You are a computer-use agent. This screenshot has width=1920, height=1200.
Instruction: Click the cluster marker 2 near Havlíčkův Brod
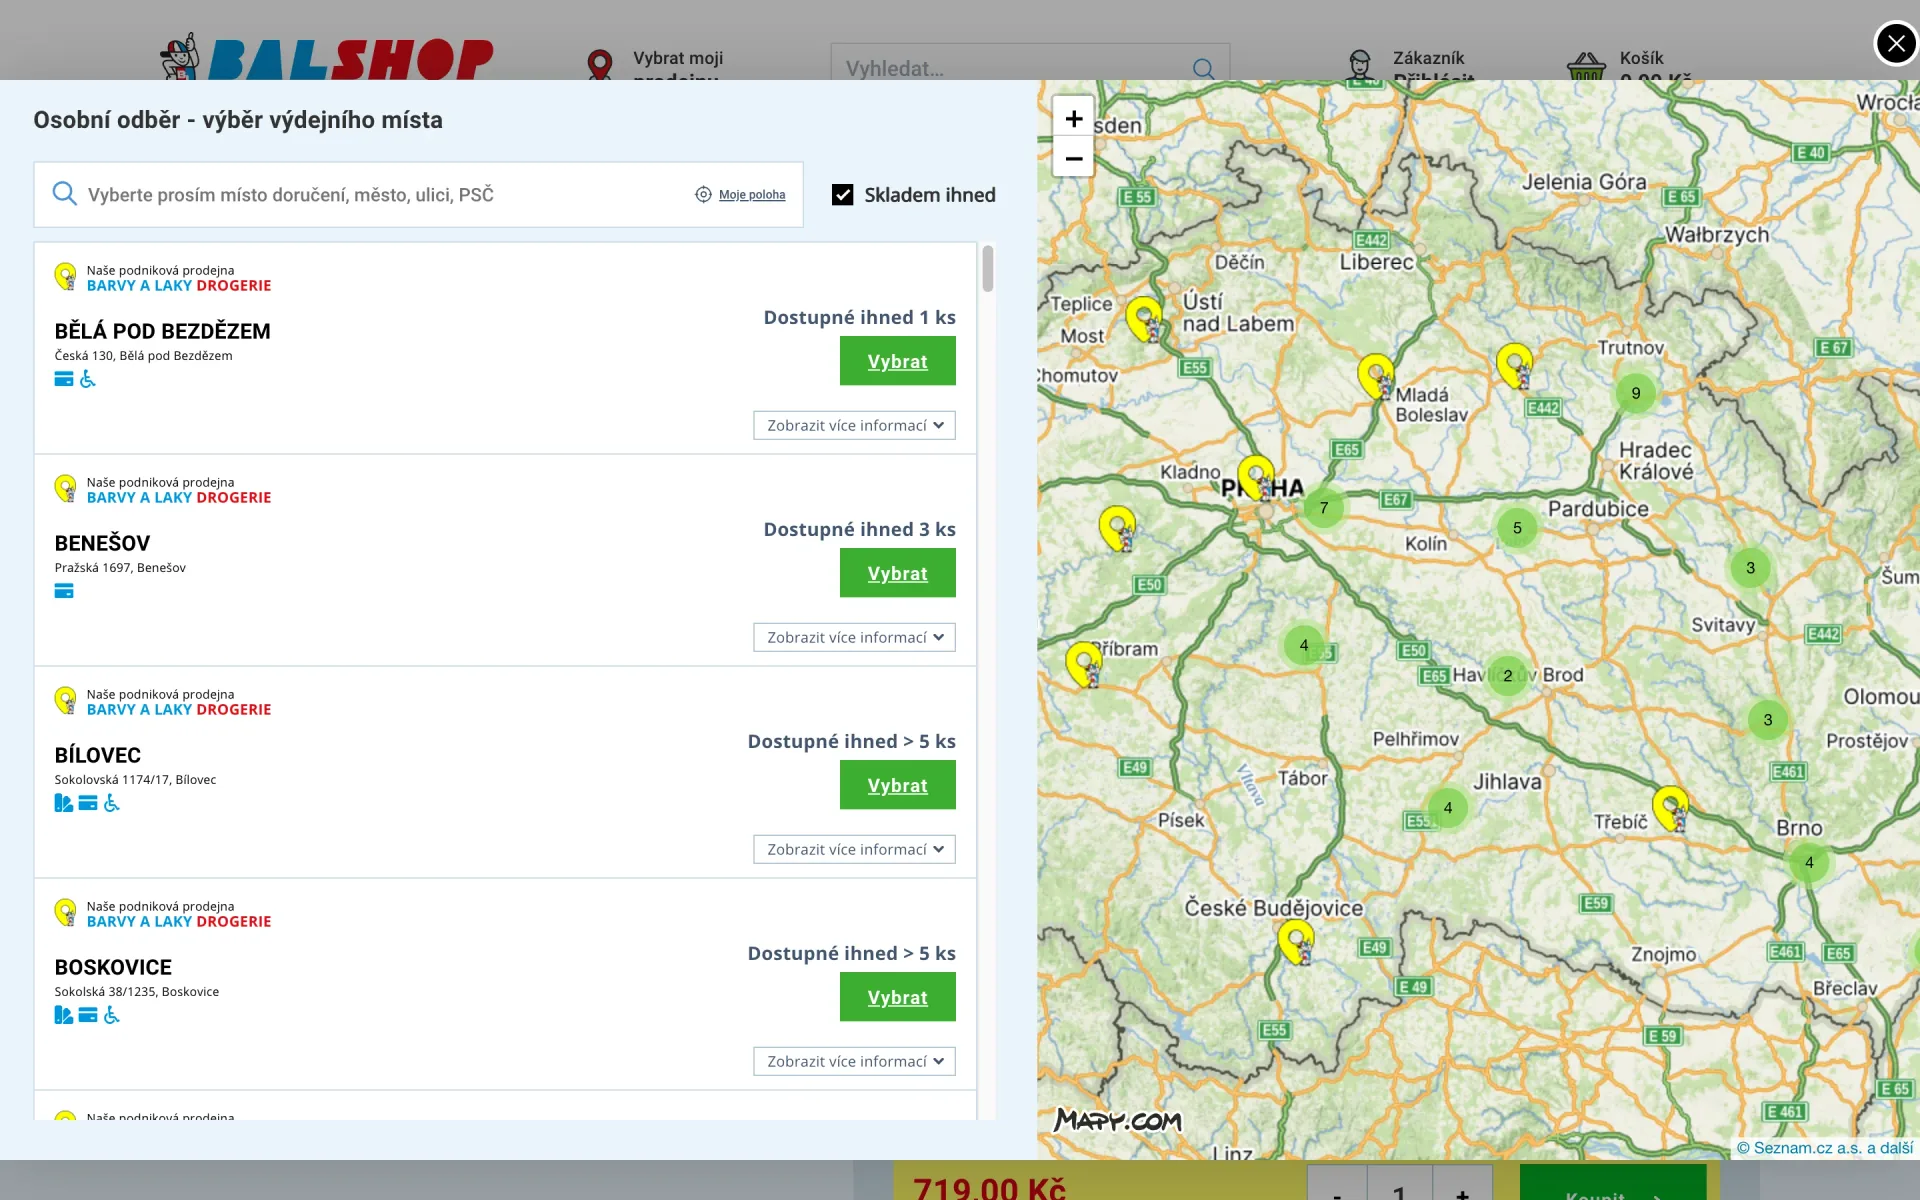click(x=1508, y=676)
